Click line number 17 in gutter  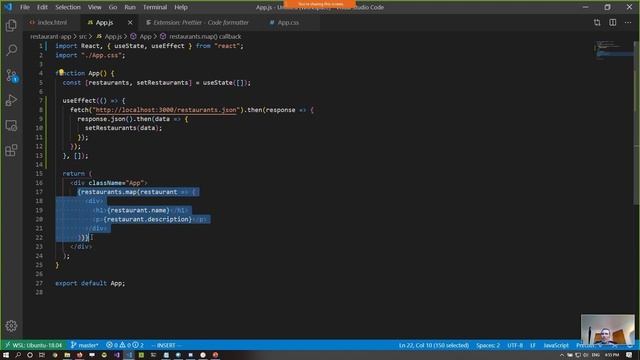point(39,192)
